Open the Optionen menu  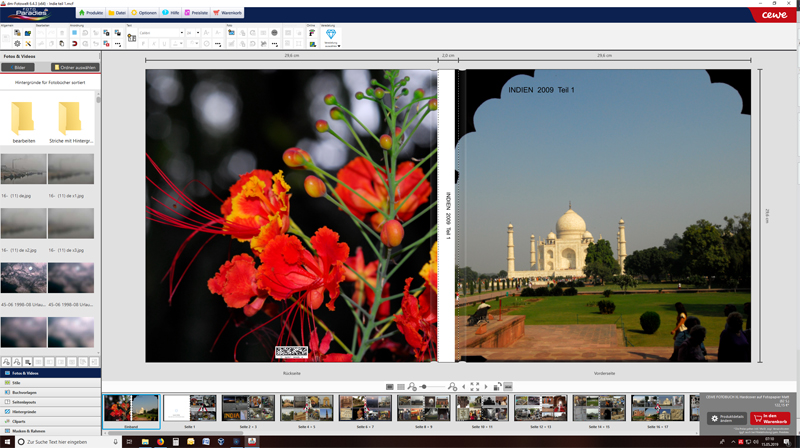145,13
